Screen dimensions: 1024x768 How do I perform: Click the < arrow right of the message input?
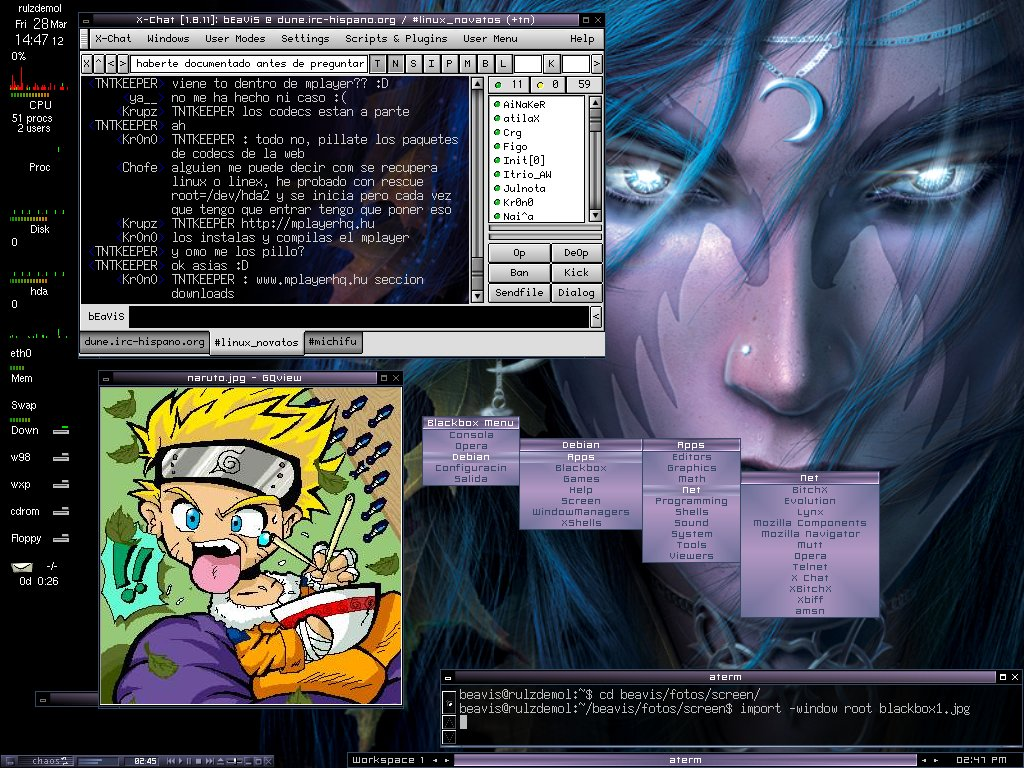(596, 317)
